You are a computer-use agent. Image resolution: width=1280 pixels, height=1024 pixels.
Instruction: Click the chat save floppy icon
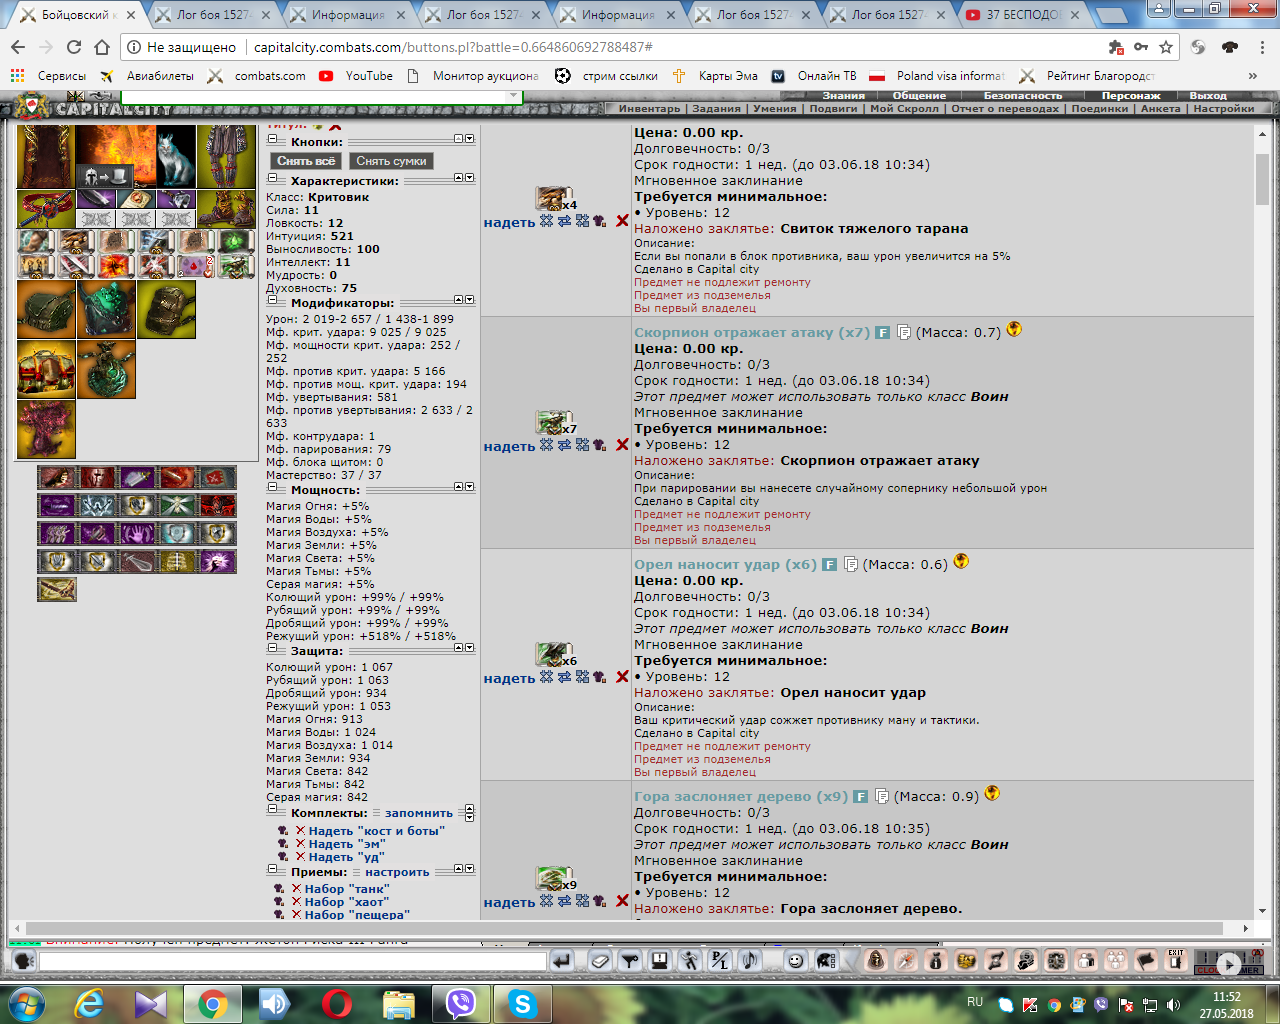[x=659, y=961]
